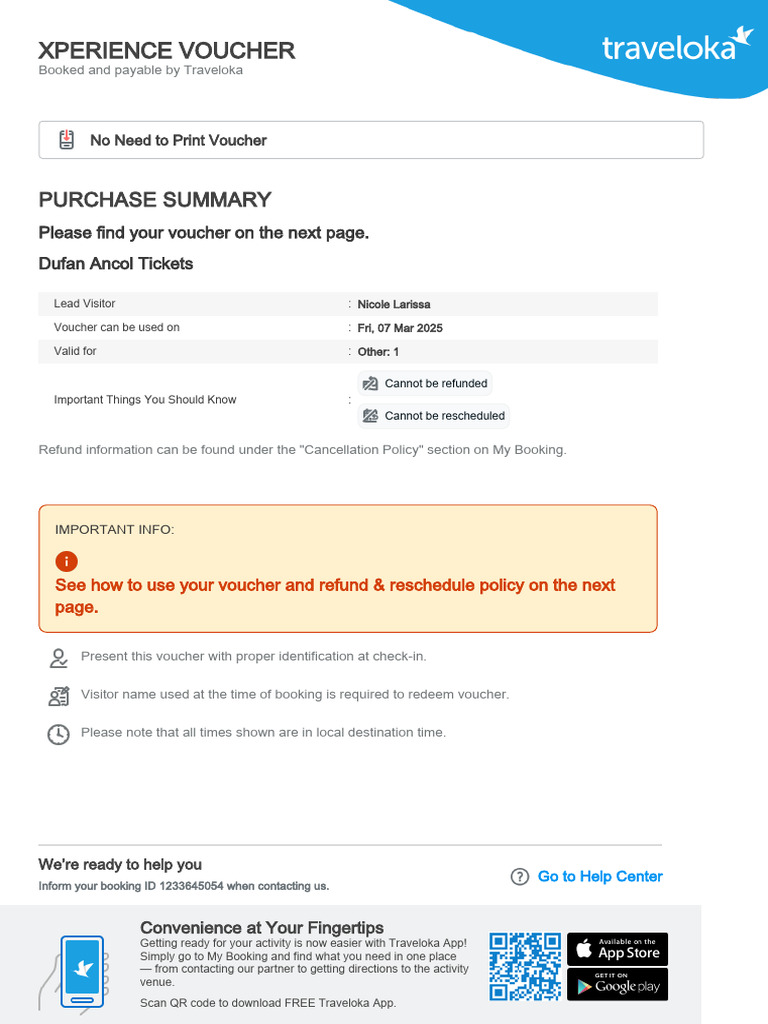Image resolution: width=768 pixels, height=1024 pixels.
Task: Click the QR code to download app
Action: [x=525, y=966]
